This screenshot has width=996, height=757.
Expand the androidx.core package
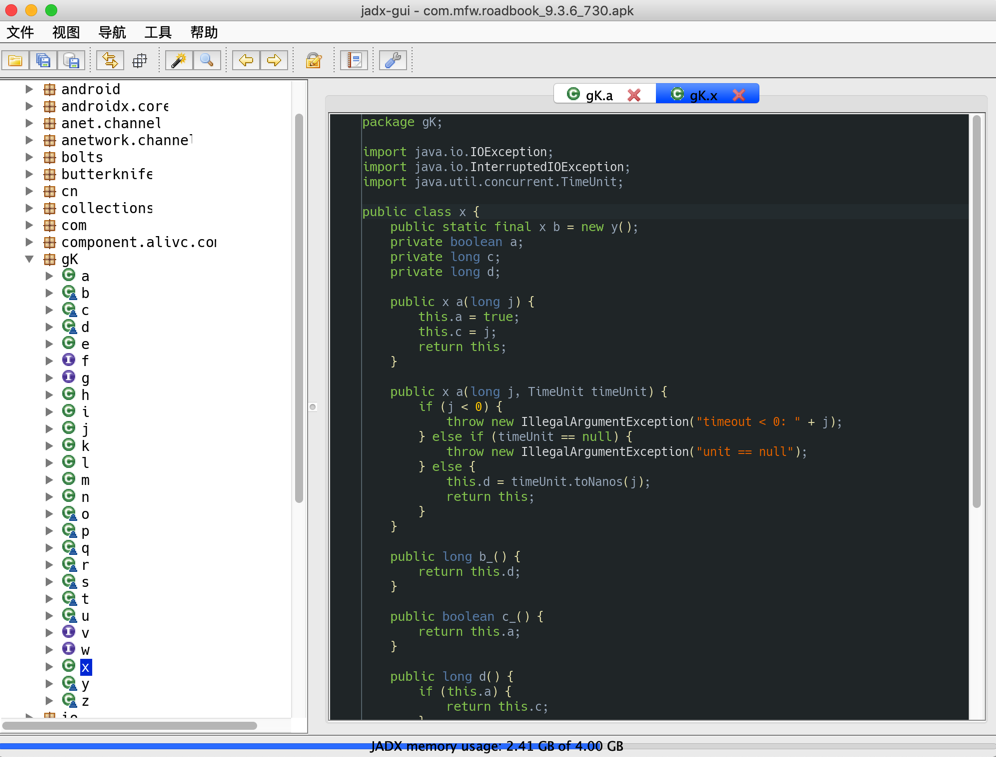coord(29,106)
